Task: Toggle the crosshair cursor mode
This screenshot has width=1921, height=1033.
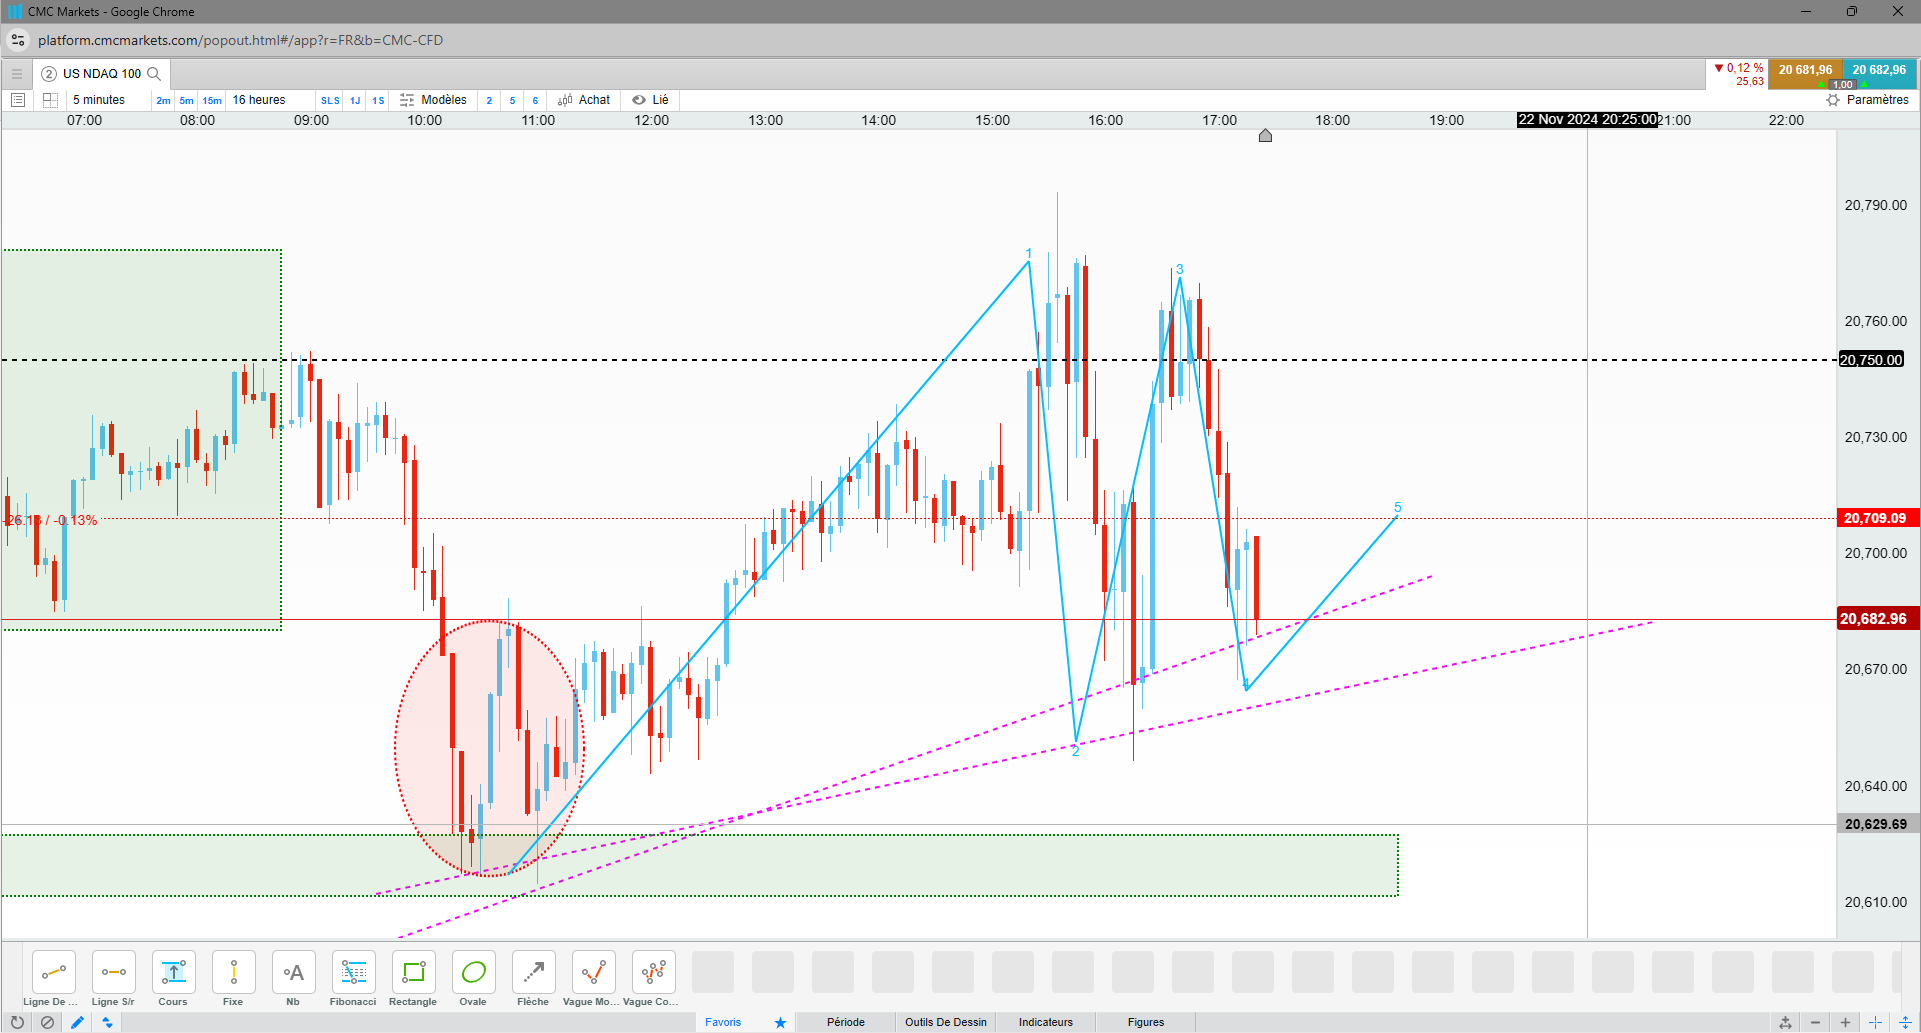Action: pos(1876,1022)
